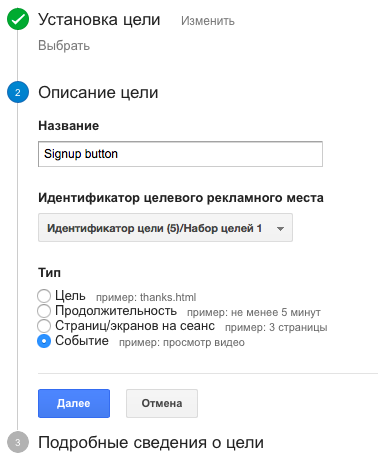378x471 pixels.
Task: Click the Изменить link
Action: tap(208, 21)
